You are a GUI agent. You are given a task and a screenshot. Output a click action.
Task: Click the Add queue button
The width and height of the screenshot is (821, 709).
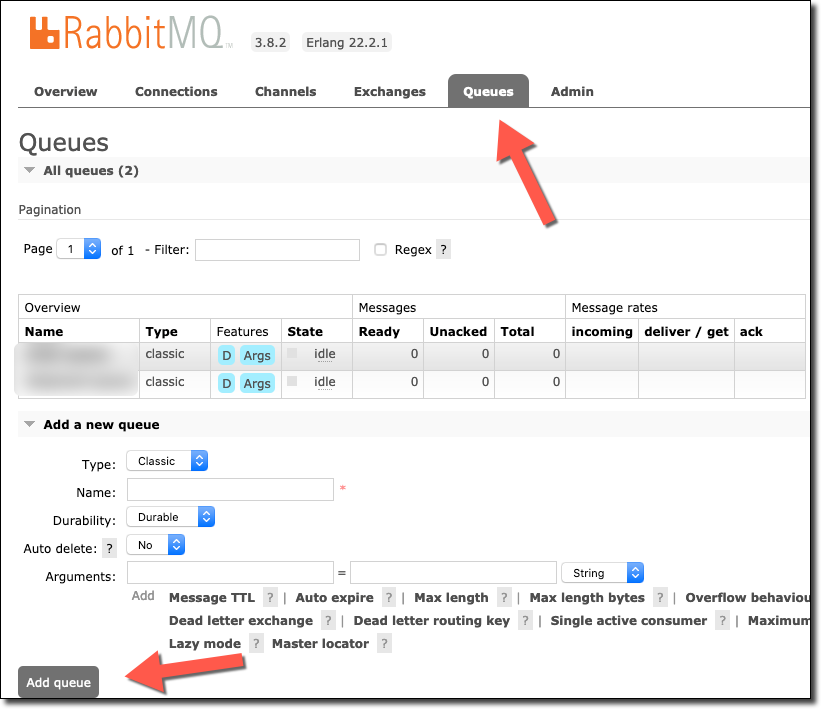[59, 682]
